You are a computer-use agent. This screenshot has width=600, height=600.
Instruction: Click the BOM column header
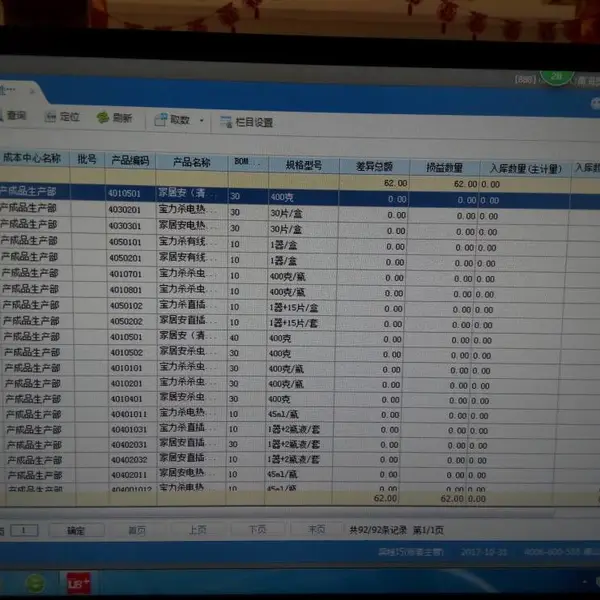(x=248, y=163)
